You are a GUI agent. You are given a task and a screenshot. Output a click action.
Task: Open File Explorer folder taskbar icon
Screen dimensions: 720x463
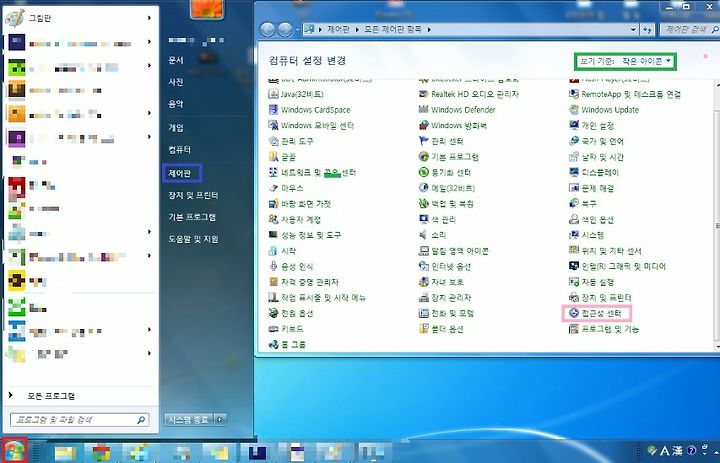click(66, 452)
